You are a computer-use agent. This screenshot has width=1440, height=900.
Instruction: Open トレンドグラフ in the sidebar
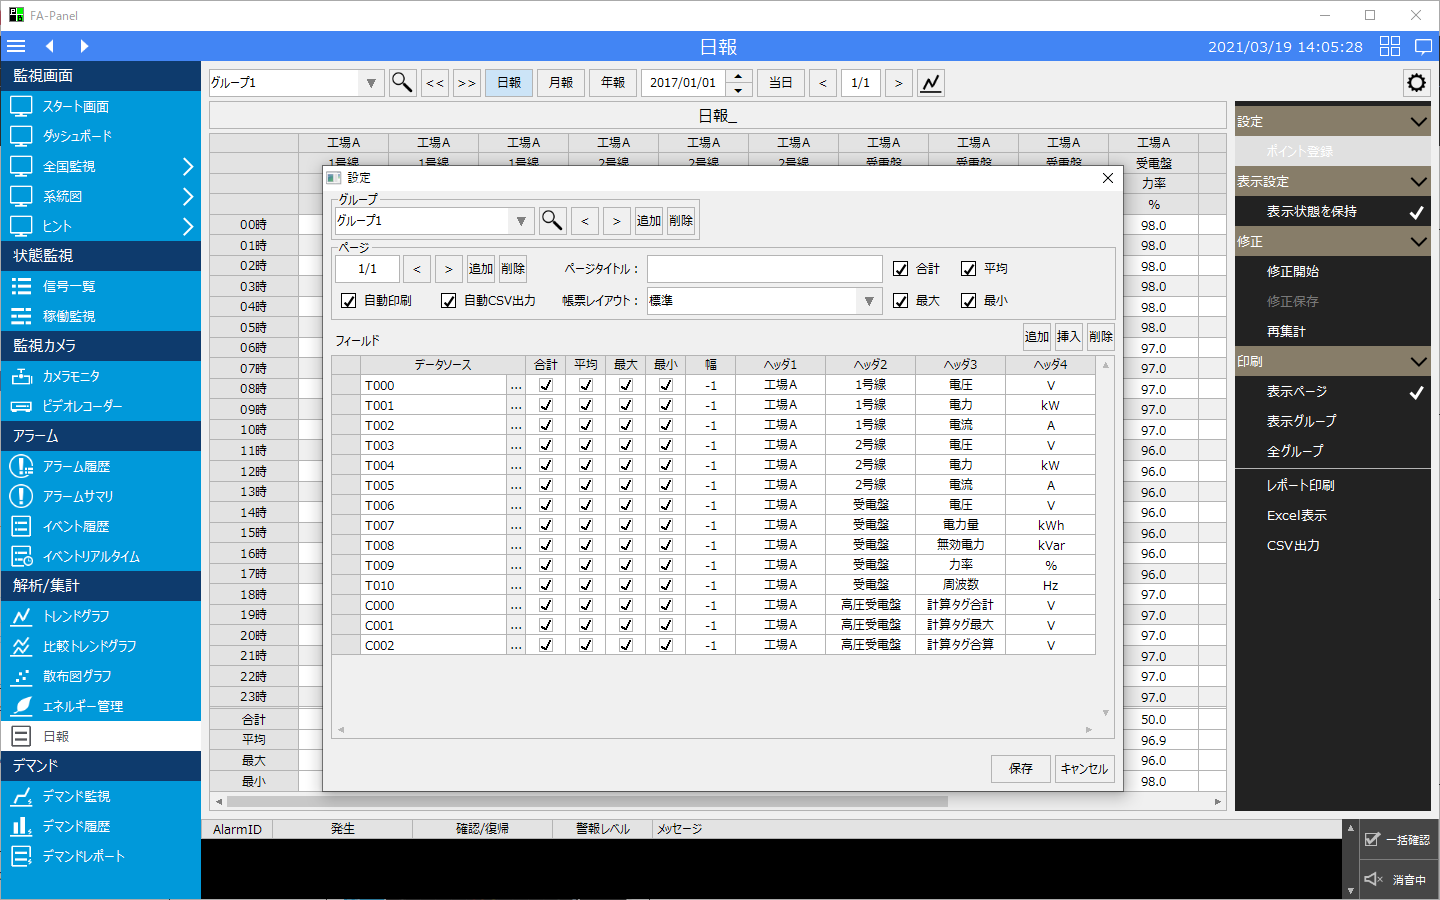click(100, 616)
